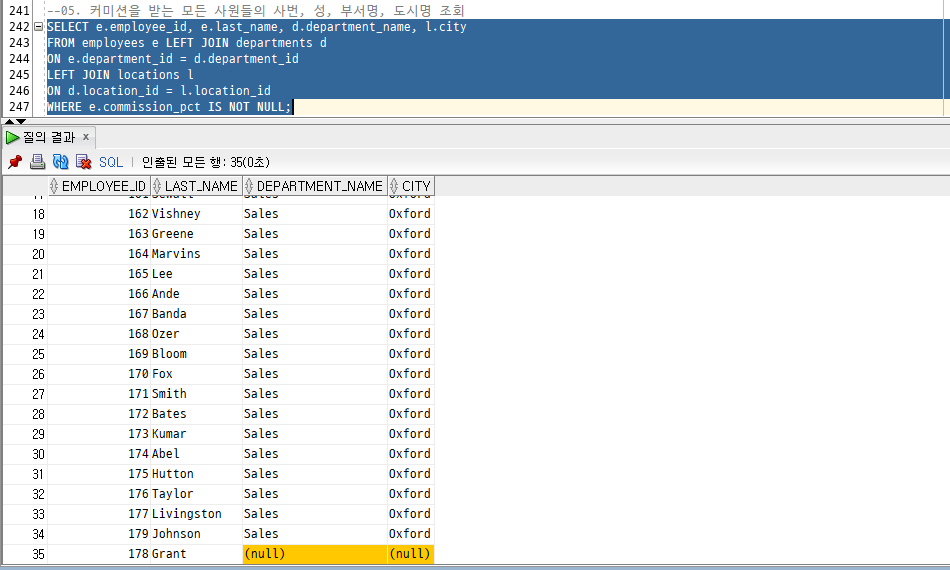Image resolution: width=950 pixels, height=570 pixels.
Task: Select the cell with last name Banda
Action: (x=196, y=314)
